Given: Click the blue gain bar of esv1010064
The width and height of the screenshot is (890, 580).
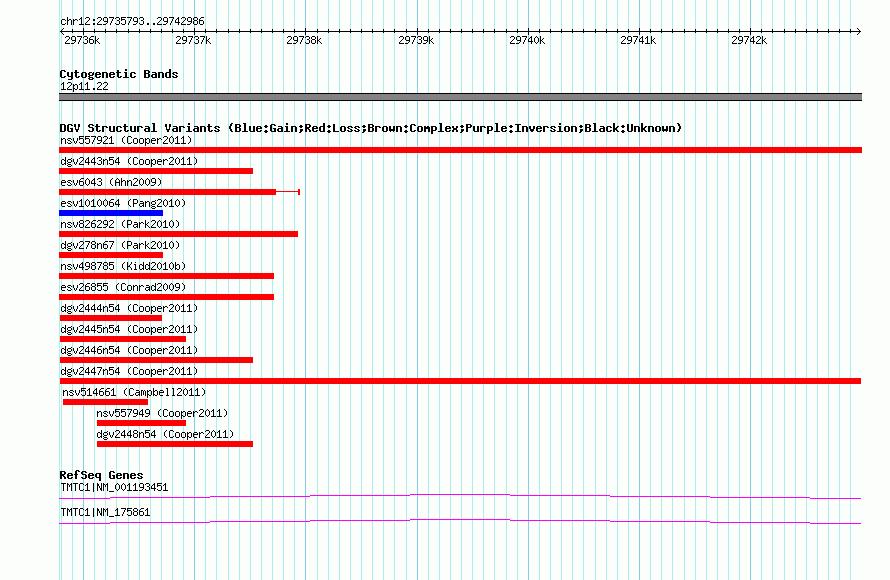Looking at the screenshot, I should pyautogui.click(x=111, y=213).
